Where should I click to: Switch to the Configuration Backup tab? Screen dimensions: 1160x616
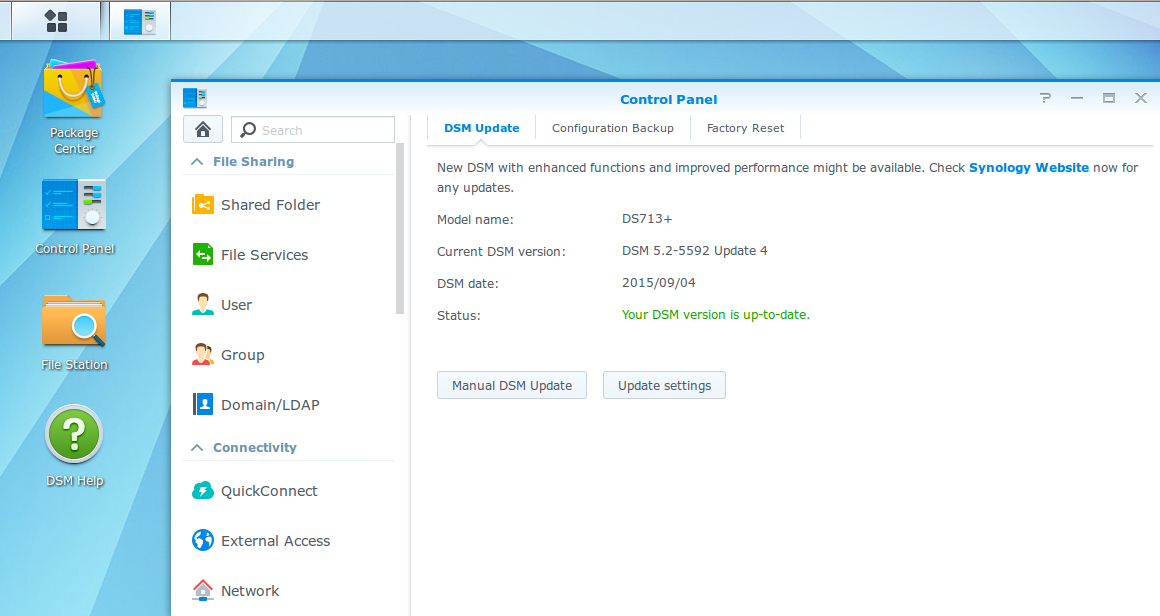point(613,128)
